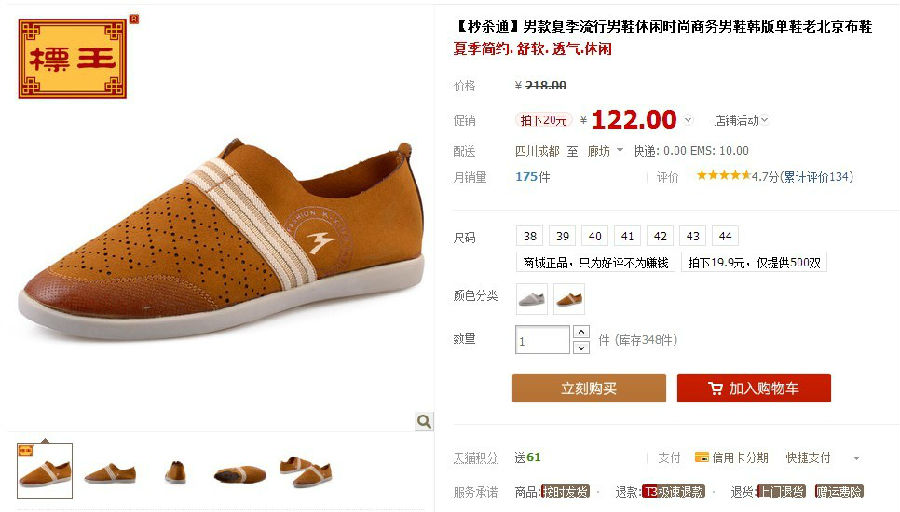Open the 標王 brand logo
This screenshot has height=512, width=900.
(x=73, y=59)
